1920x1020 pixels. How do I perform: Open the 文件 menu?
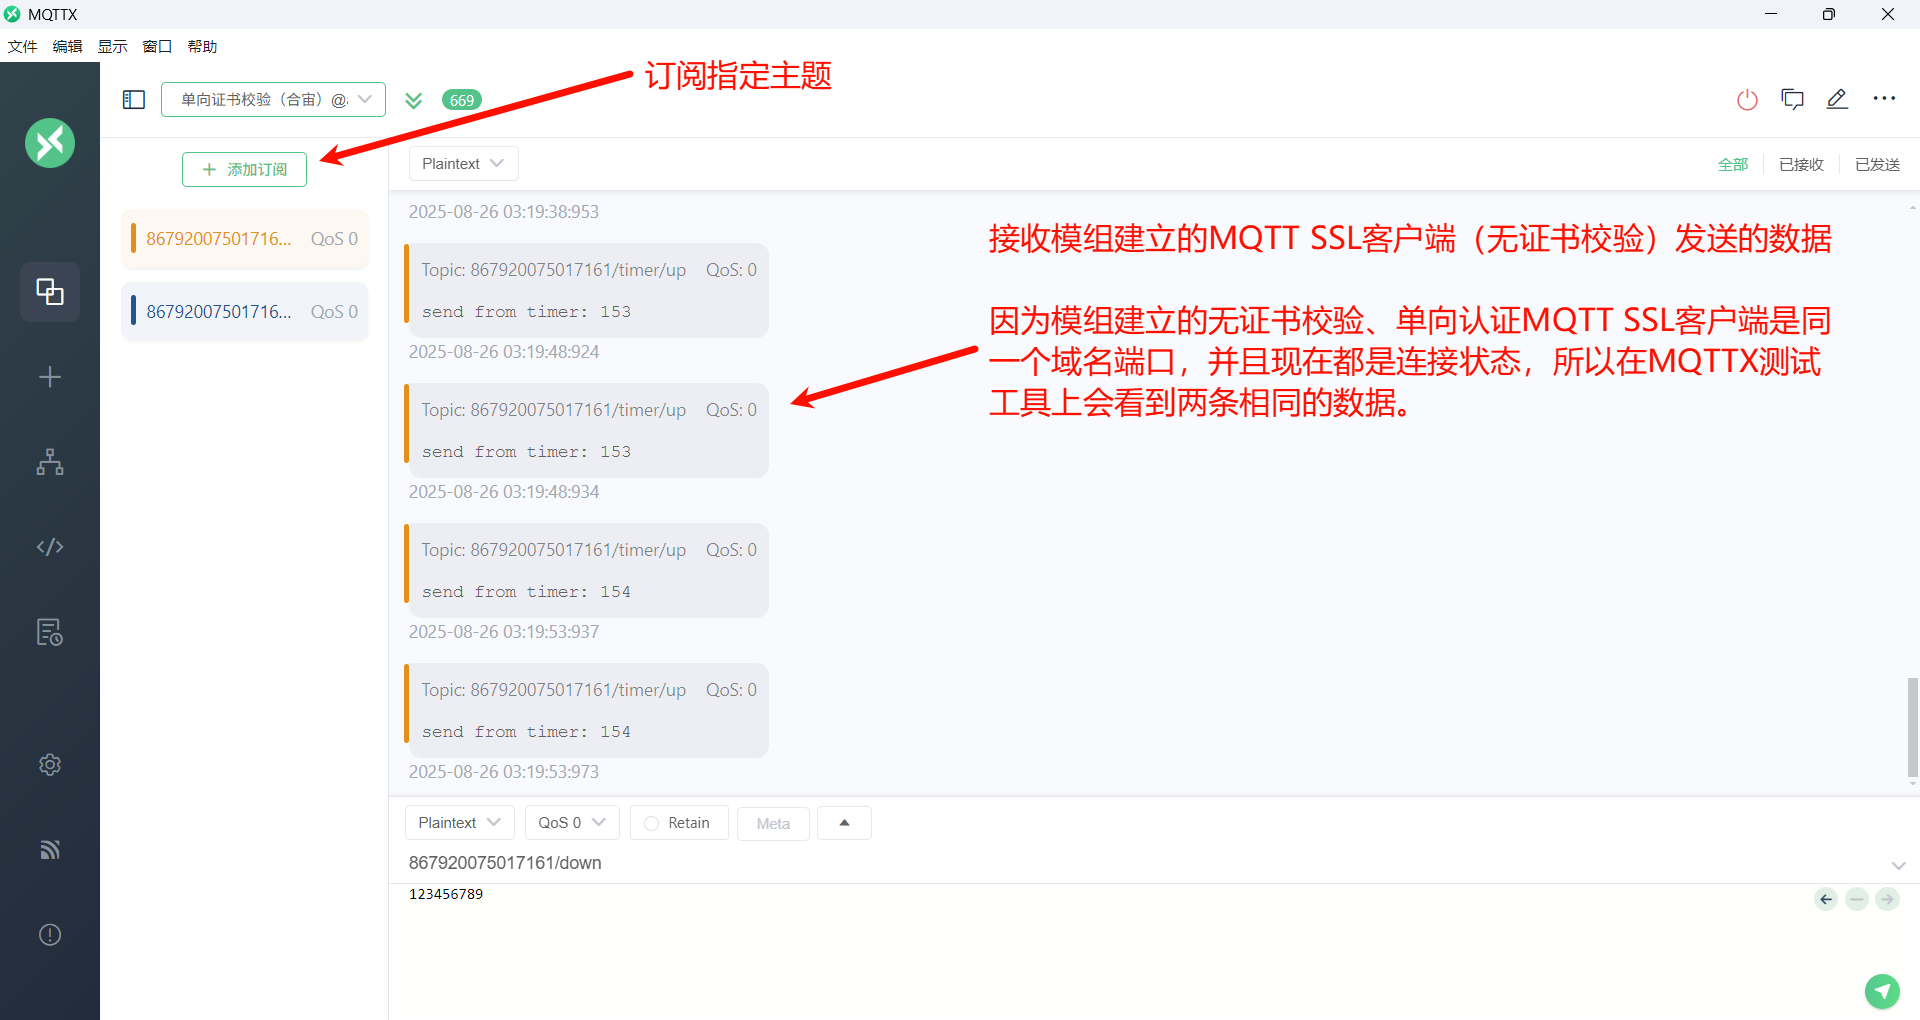point(22,46)
